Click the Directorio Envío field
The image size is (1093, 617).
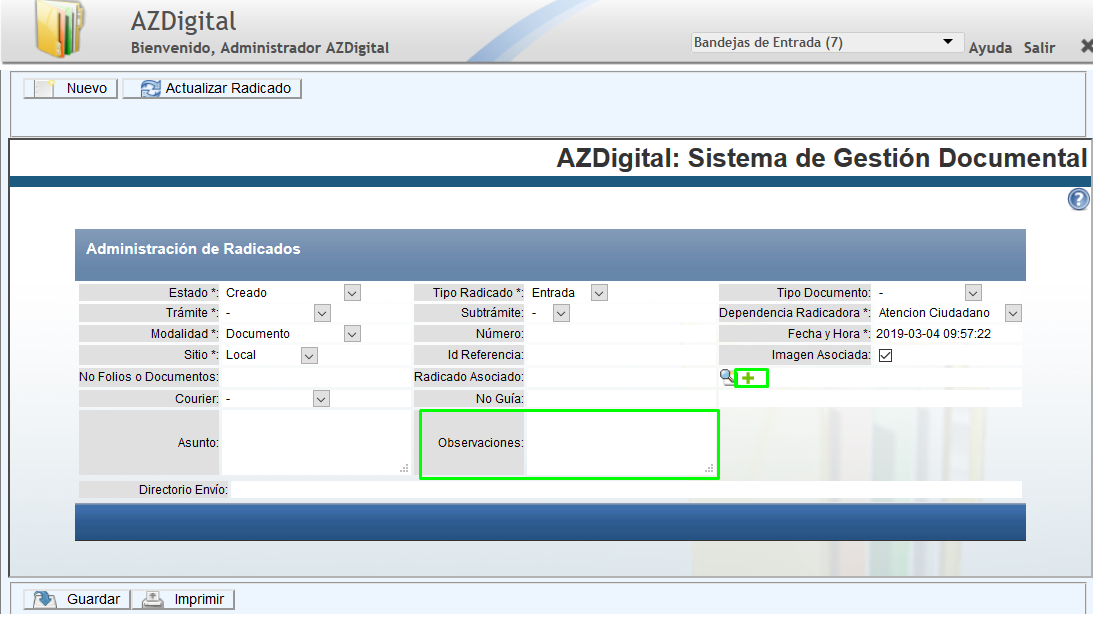(626, 490)
